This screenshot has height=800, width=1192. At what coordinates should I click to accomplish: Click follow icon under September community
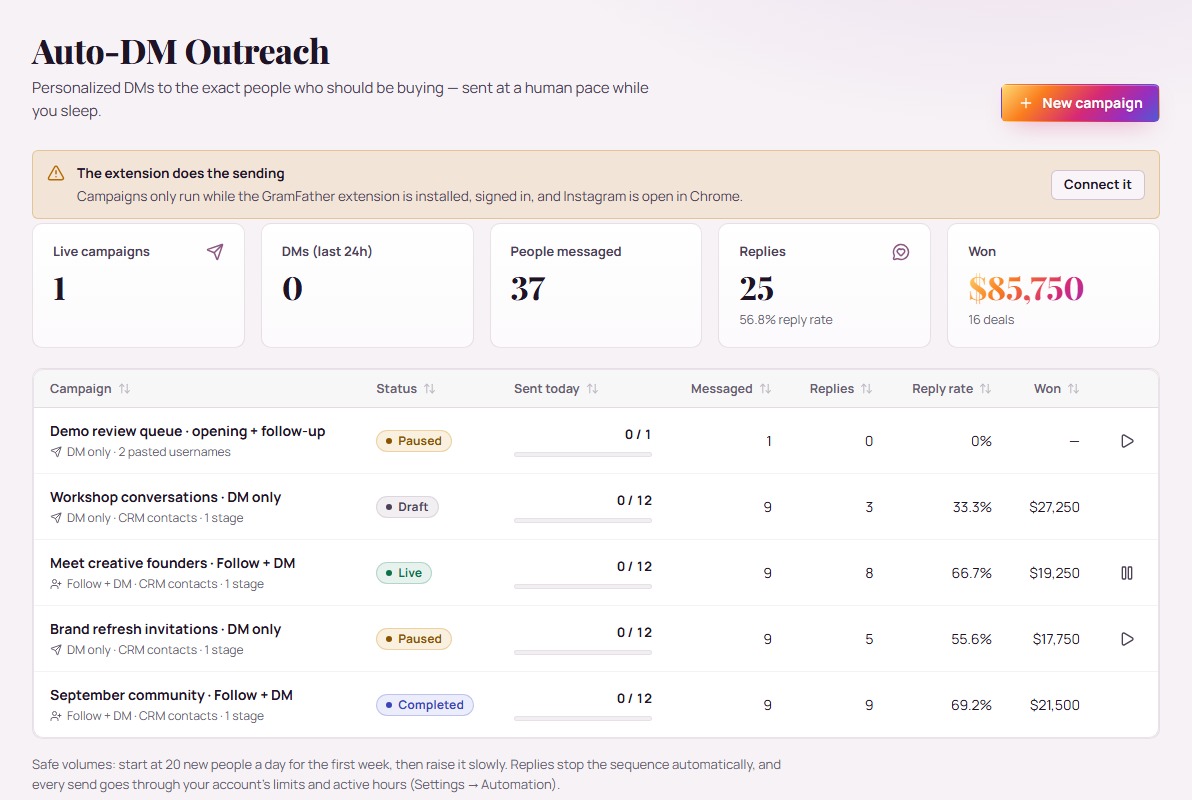[x=55, y=716]
